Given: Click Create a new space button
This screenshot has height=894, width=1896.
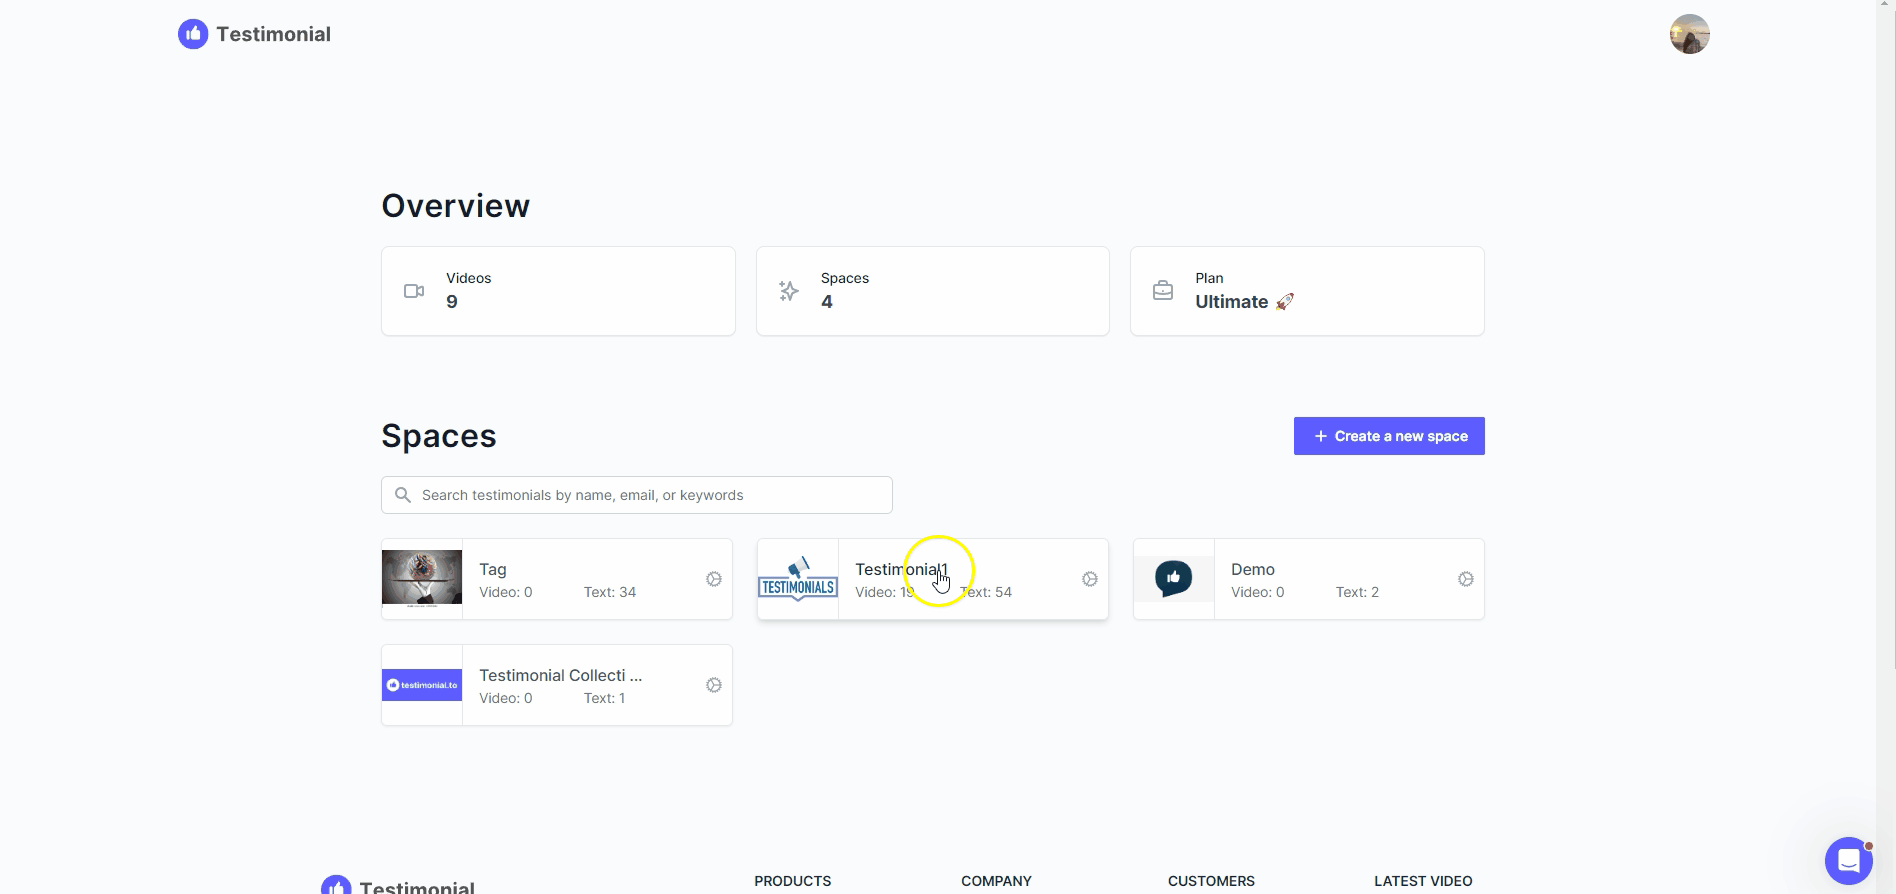Looking at the screenshot, I should point(1389,436).
